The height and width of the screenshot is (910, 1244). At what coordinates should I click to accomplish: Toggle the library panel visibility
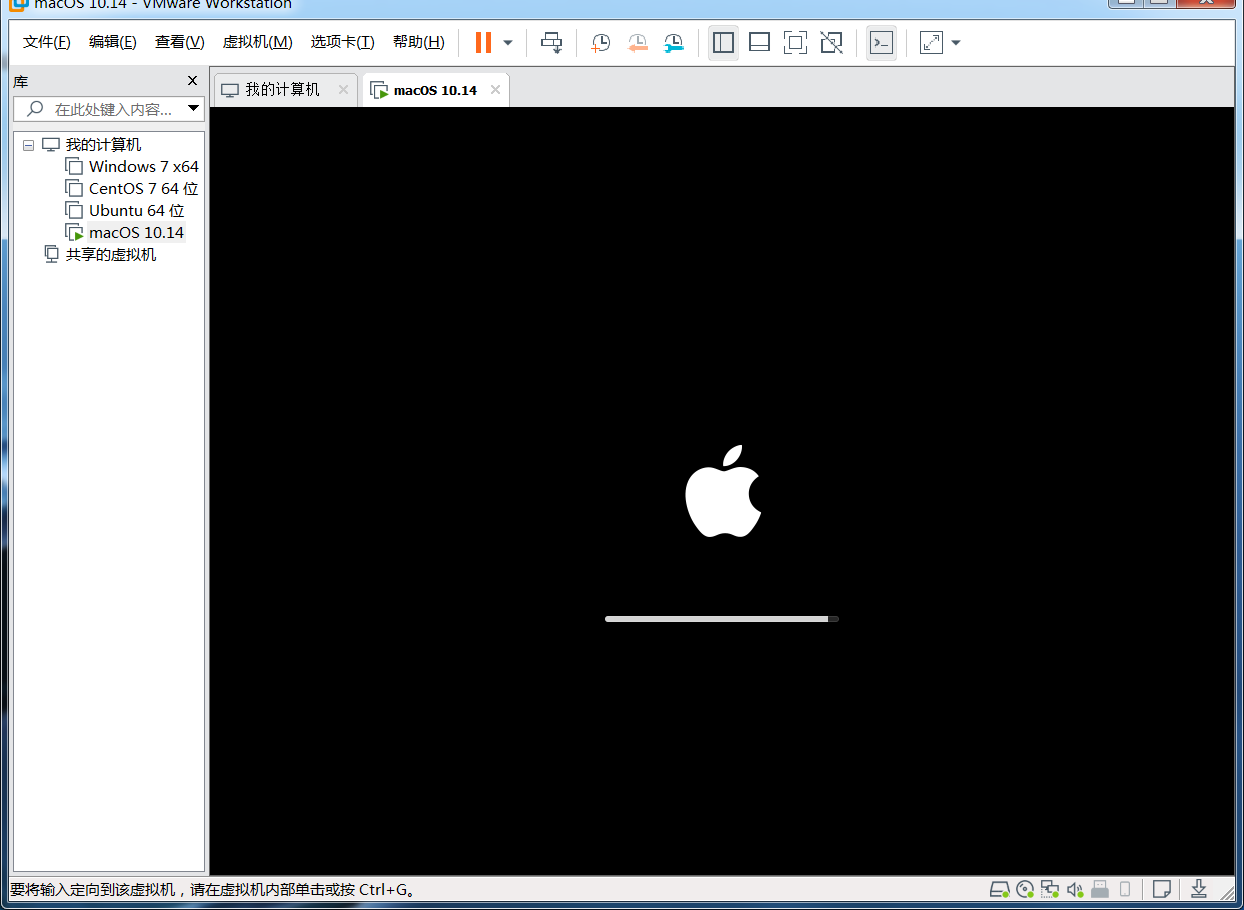[x=723, y=42]
